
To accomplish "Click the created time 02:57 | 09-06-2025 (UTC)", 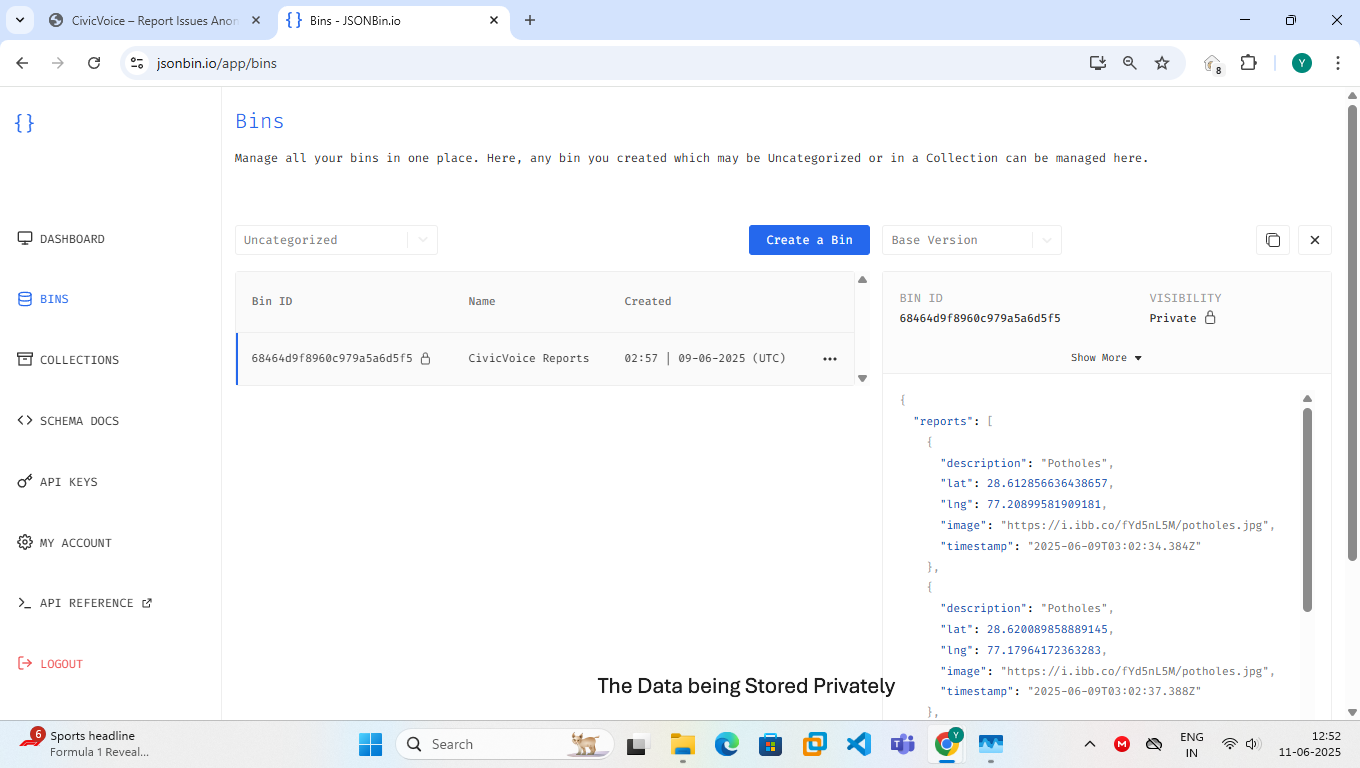I will (705, 358).
